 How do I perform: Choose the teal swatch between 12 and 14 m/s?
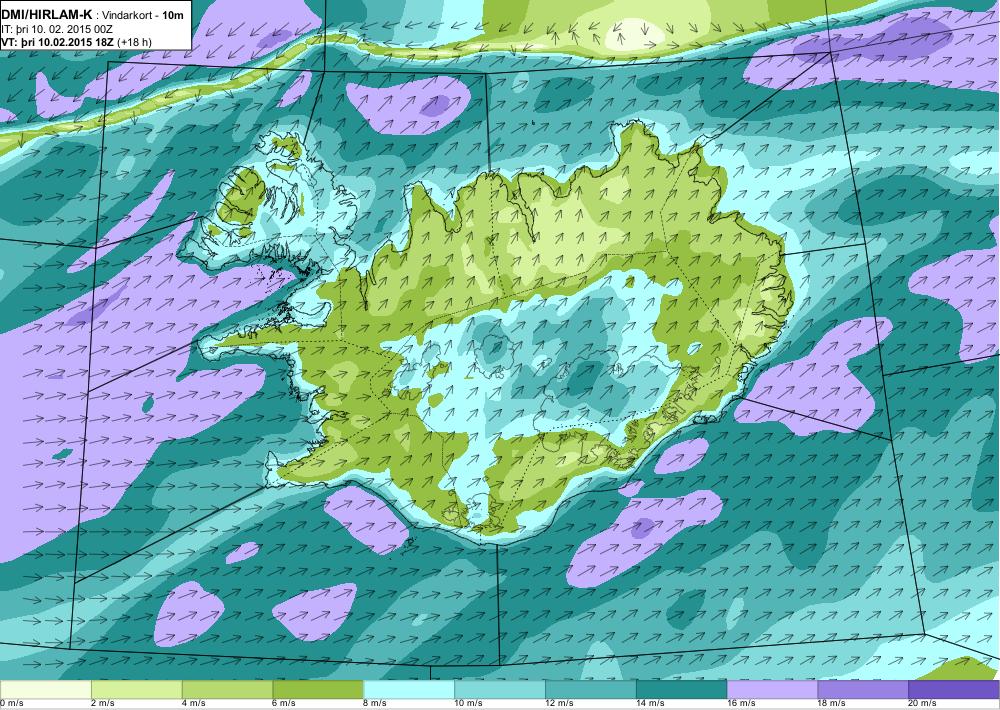pyautogui.click(x=591, y=689)
